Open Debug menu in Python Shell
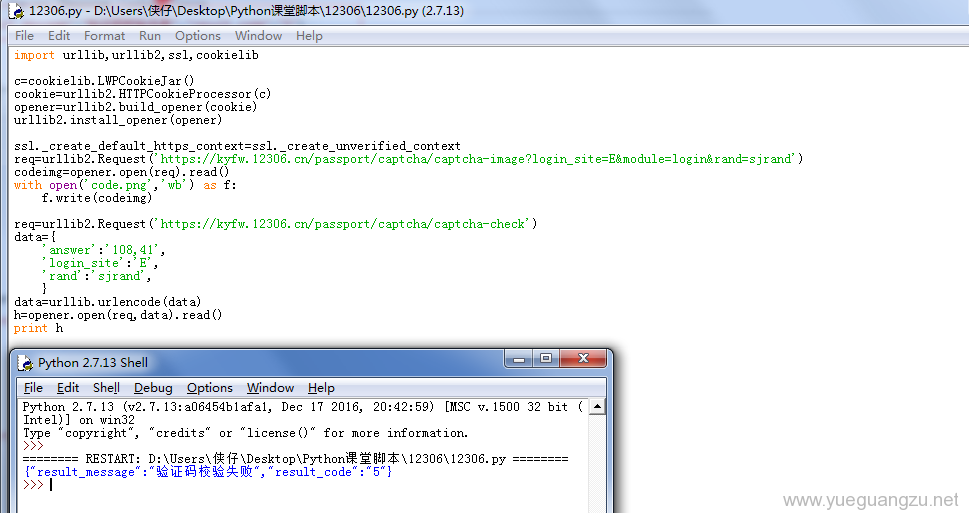The image size is (969, 513). 153,388
